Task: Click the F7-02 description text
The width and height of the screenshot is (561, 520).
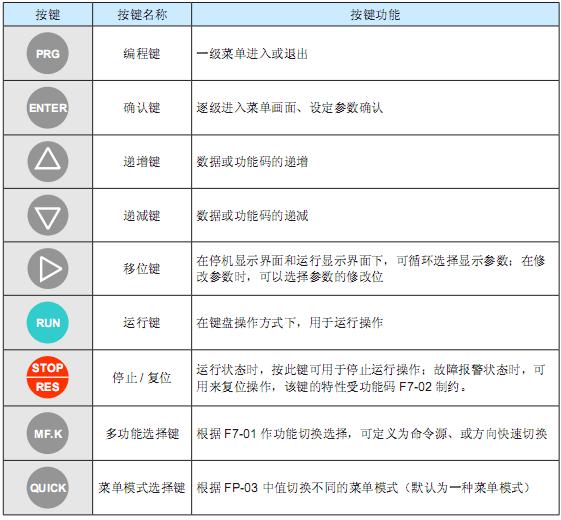Action: point(371,378)
